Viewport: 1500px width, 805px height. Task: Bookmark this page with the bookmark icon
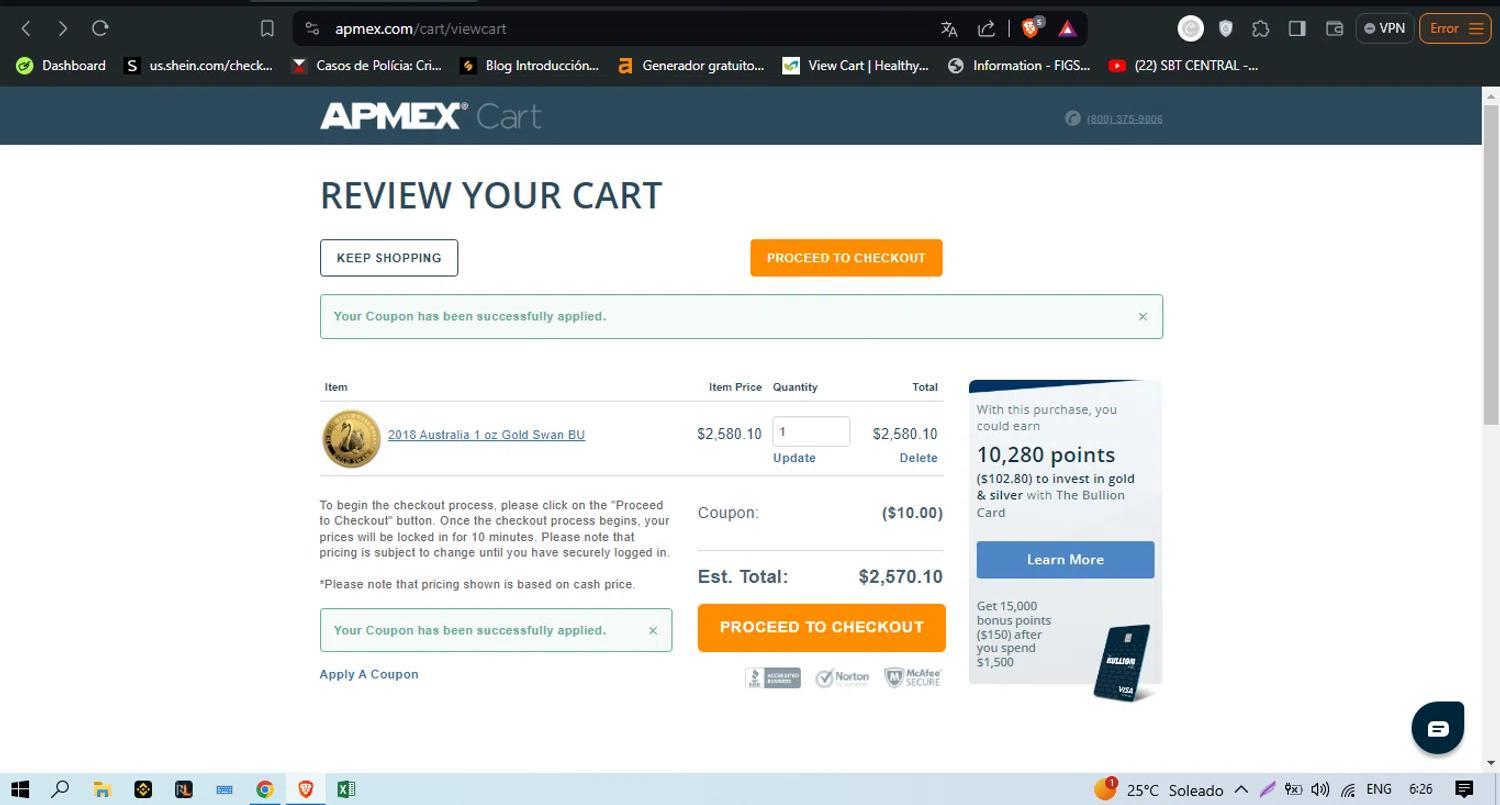pos(267,28)
